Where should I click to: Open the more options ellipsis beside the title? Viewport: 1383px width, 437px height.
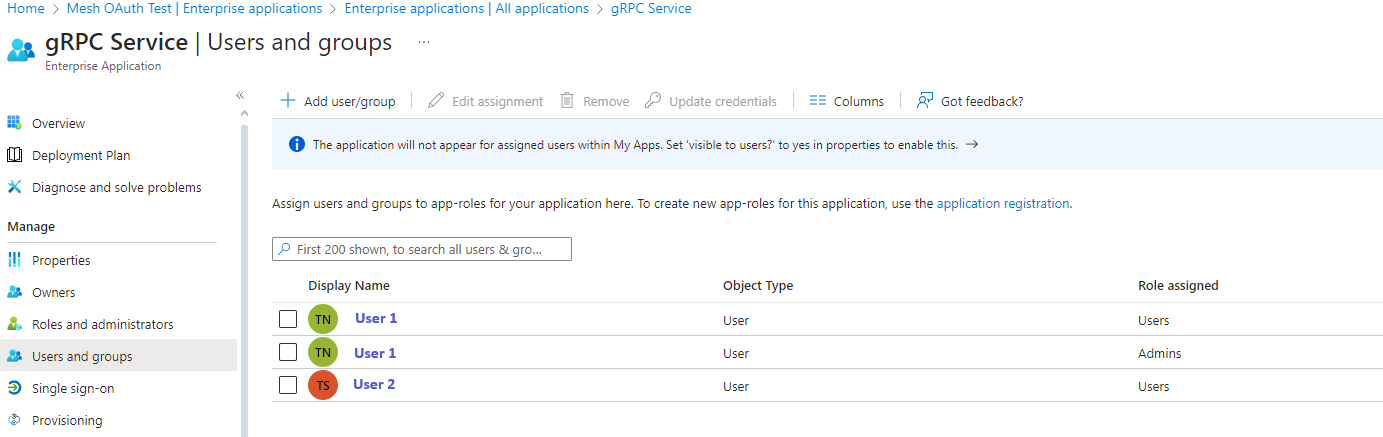pos(424,42)
